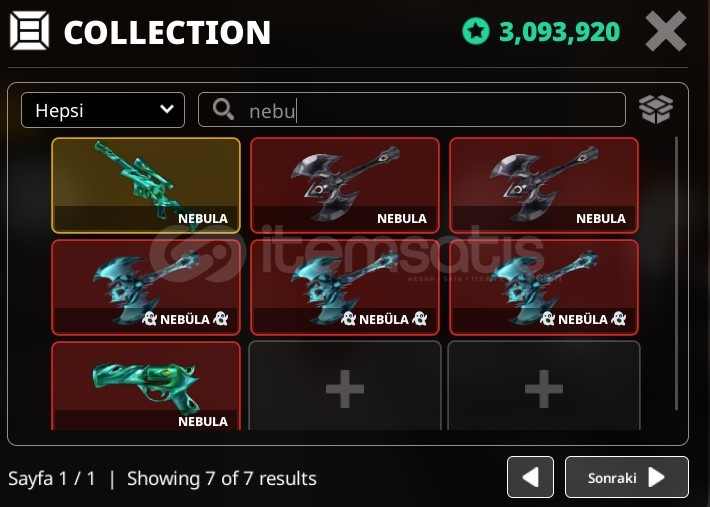Select the second dark Nebula axe
The image size is (710, 507).
click(544, 185)
